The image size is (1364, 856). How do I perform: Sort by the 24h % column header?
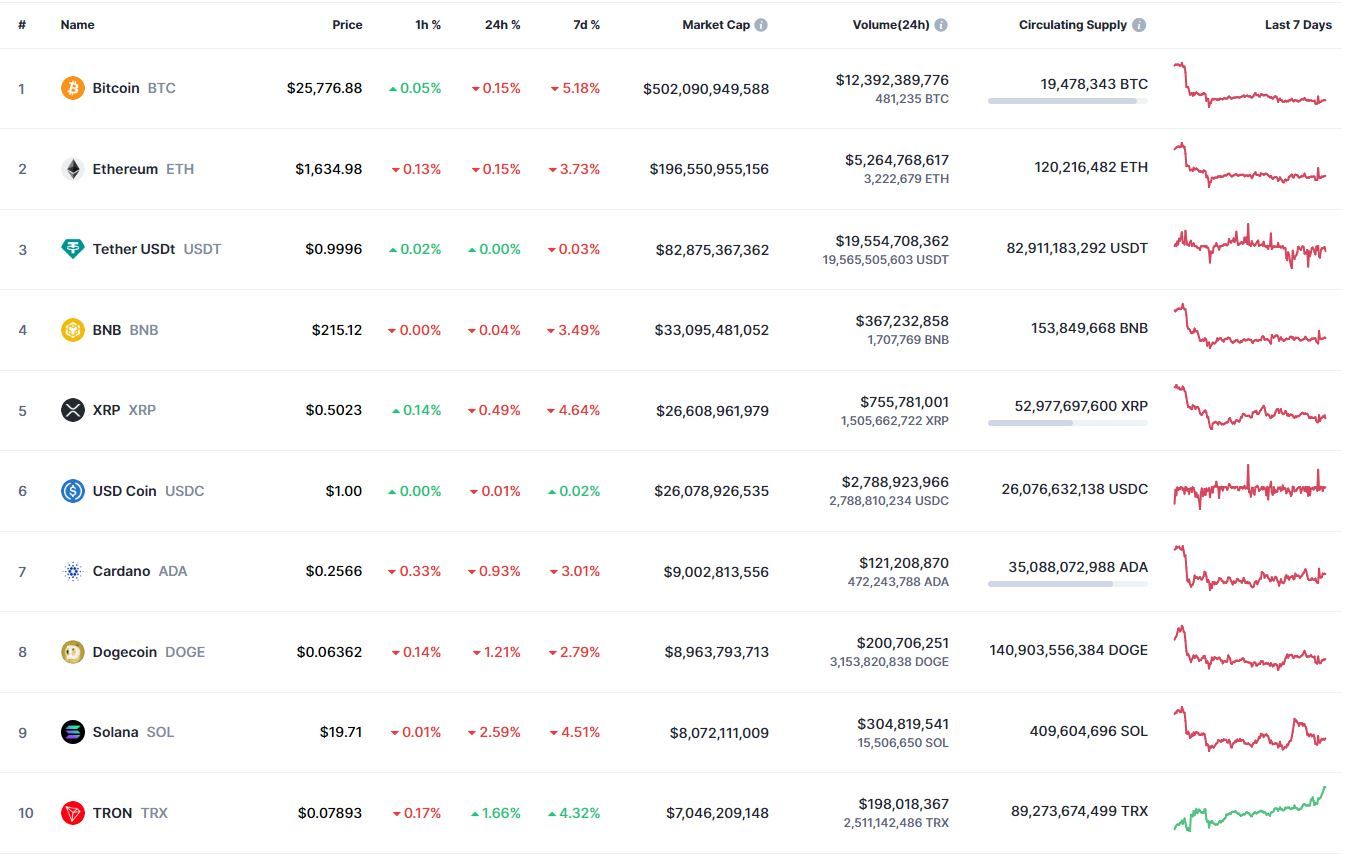pos(502,25)
